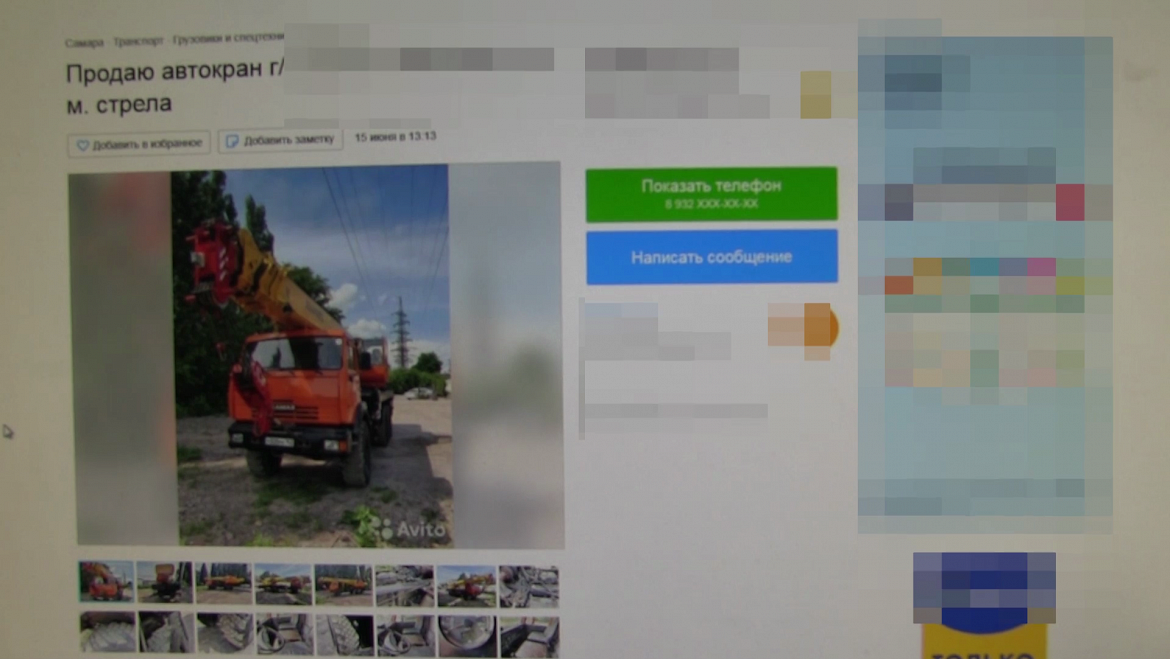Show the fifth thumbnail in the top row
Viewport: 1170px width, 659px height.
coord(343,585)
